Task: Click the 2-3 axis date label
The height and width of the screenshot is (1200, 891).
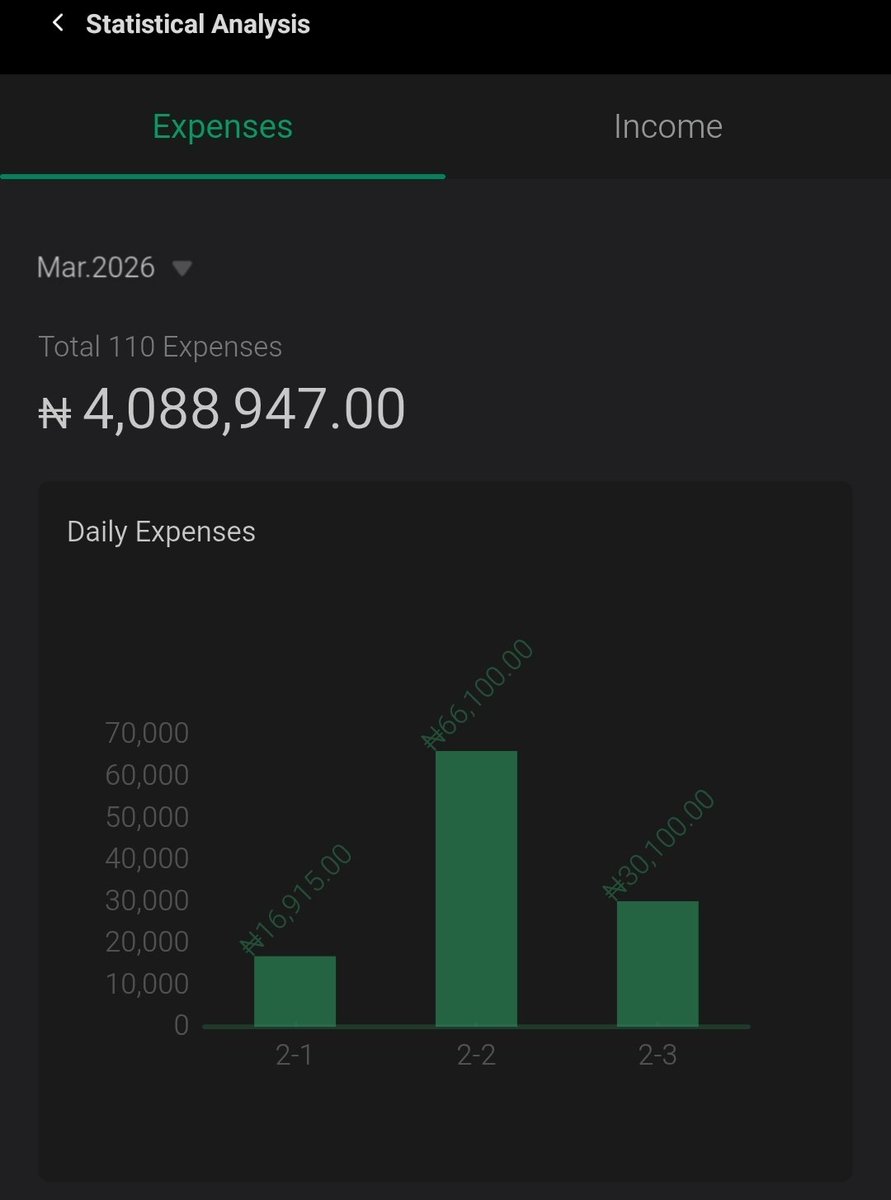Action: pyautogui.click(x=657, y=1055)
